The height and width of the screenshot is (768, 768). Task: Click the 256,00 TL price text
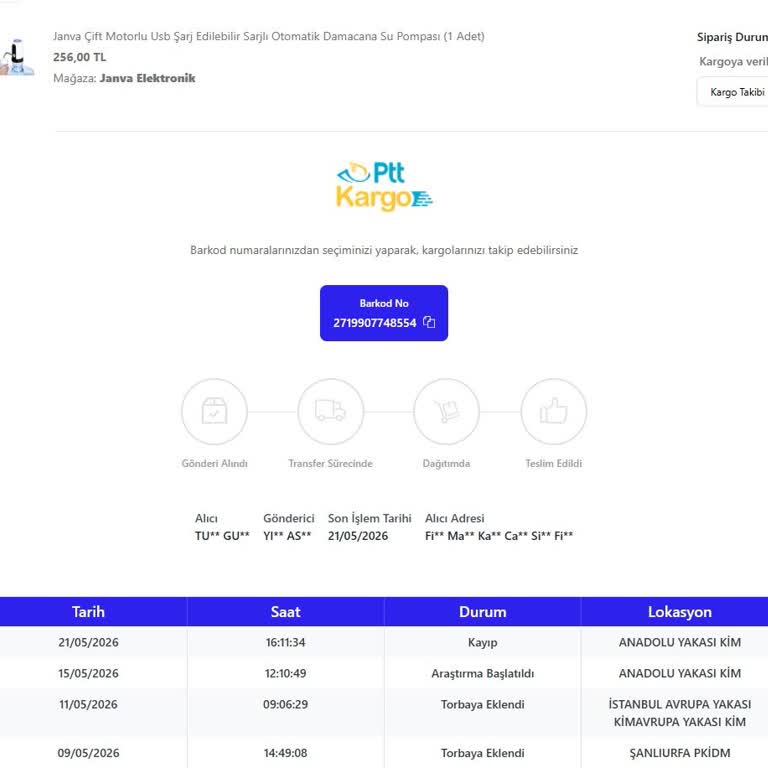79,57
